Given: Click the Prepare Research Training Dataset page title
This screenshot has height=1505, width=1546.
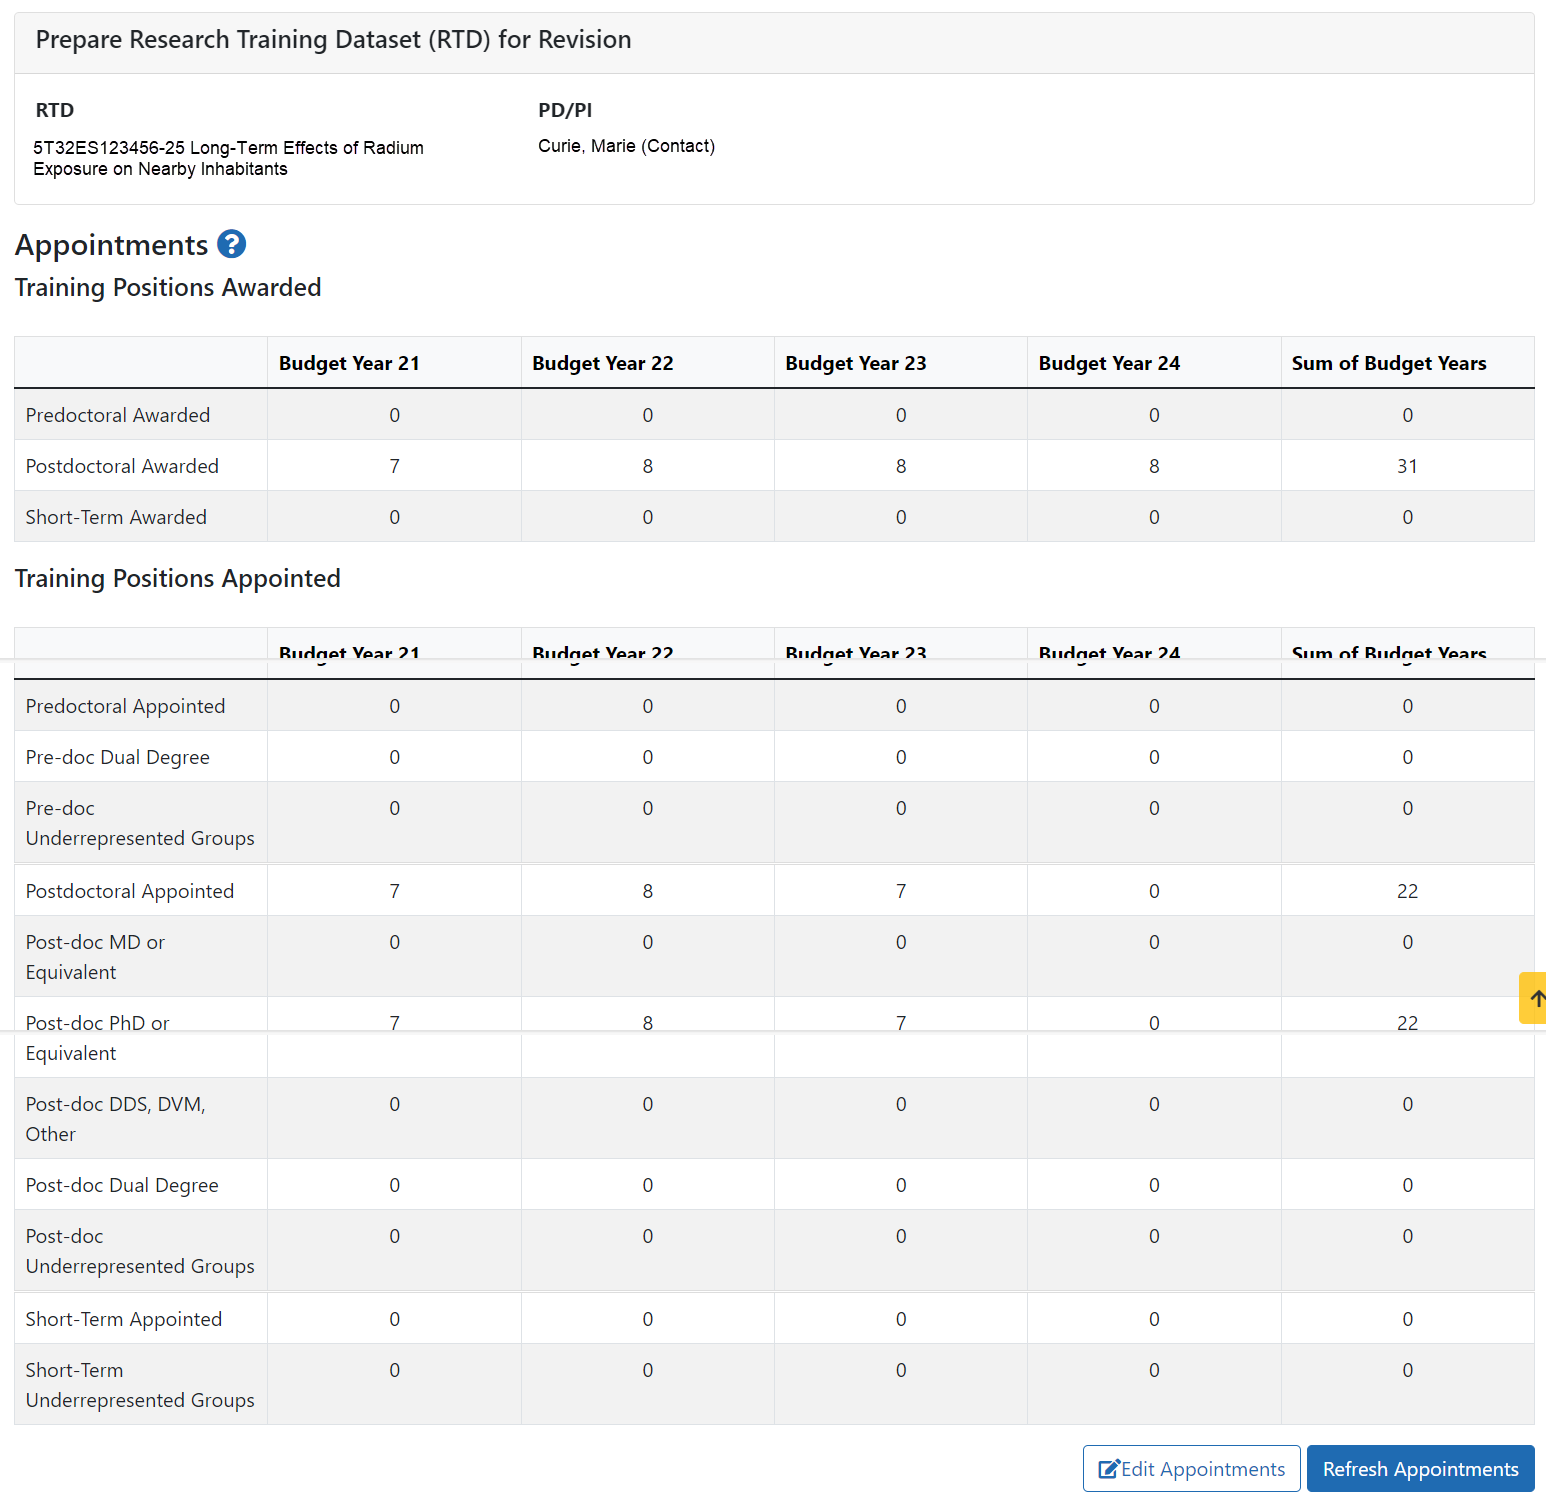Looking at the screenshot, I should coord(333,40).
